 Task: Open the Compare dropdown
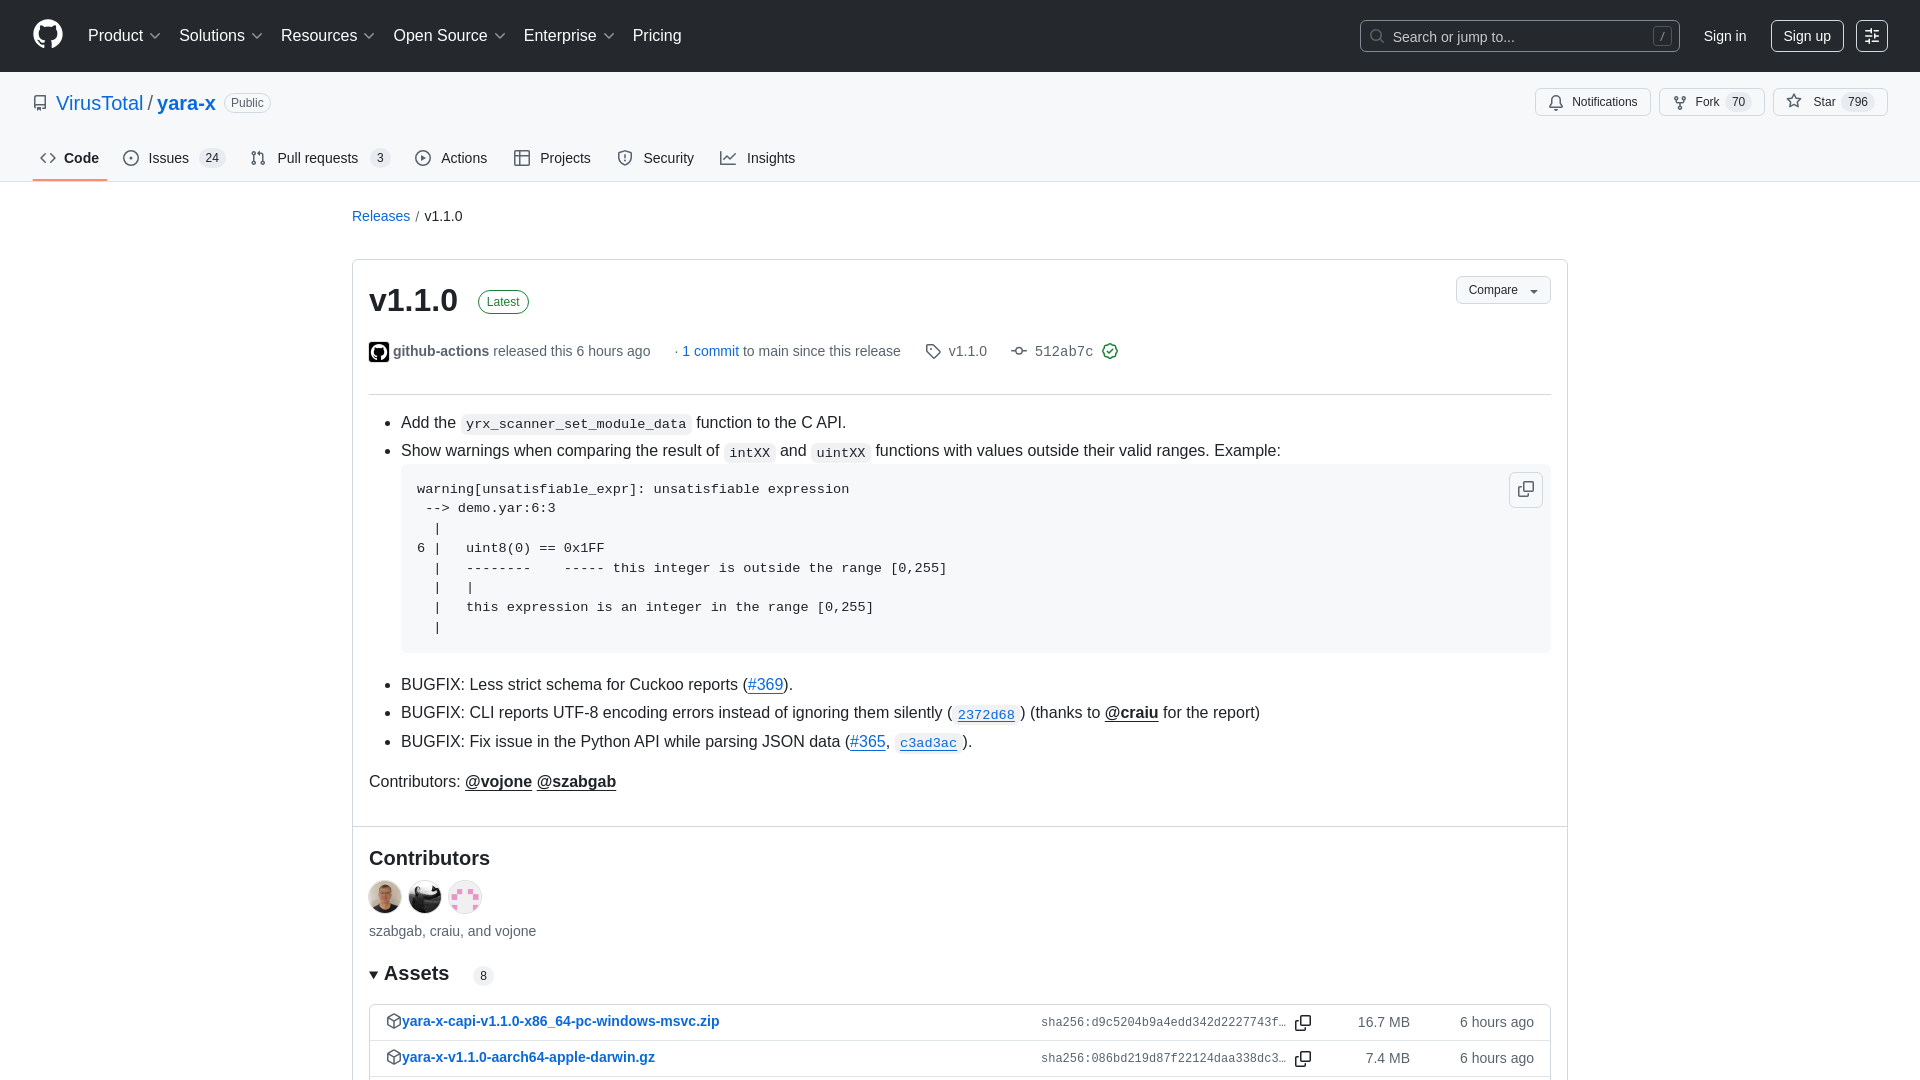[1503, 290]
